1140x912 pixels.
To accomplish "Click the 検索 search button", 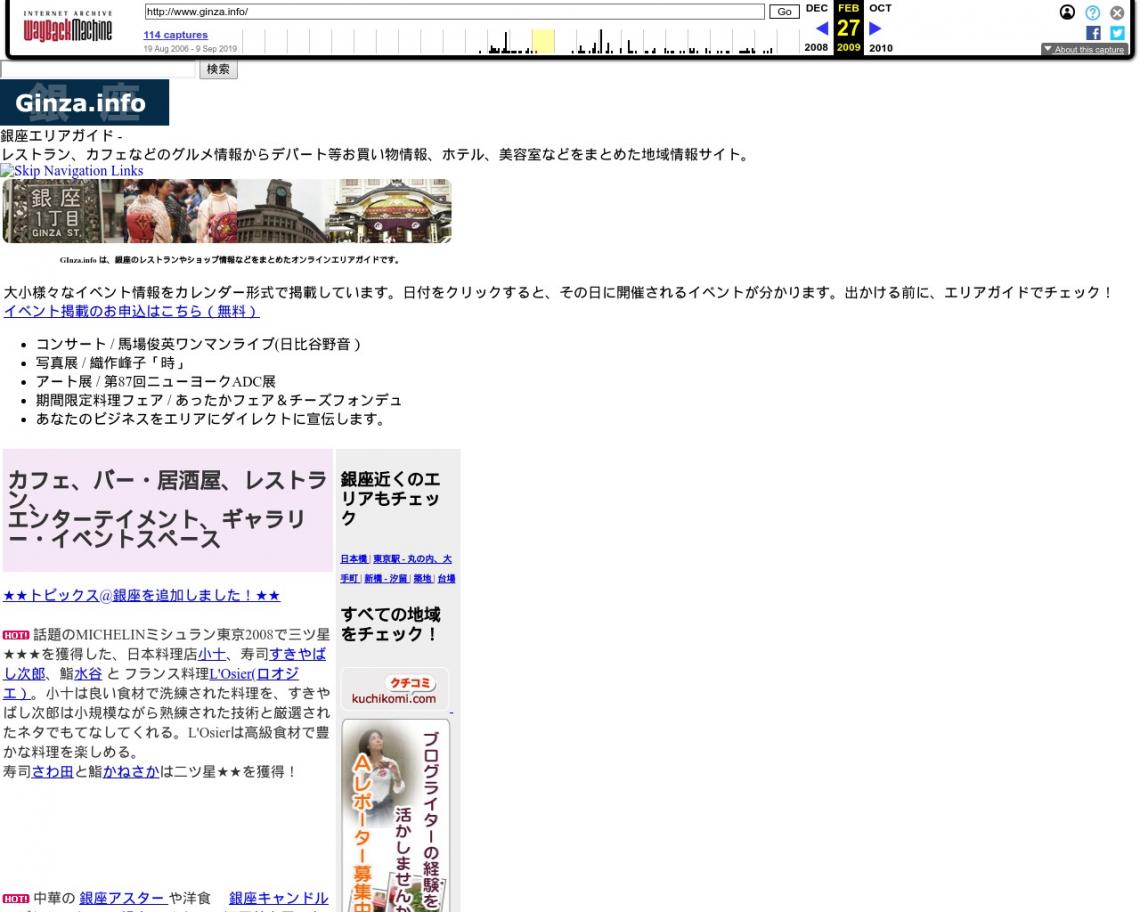I will tap(218, 69).
